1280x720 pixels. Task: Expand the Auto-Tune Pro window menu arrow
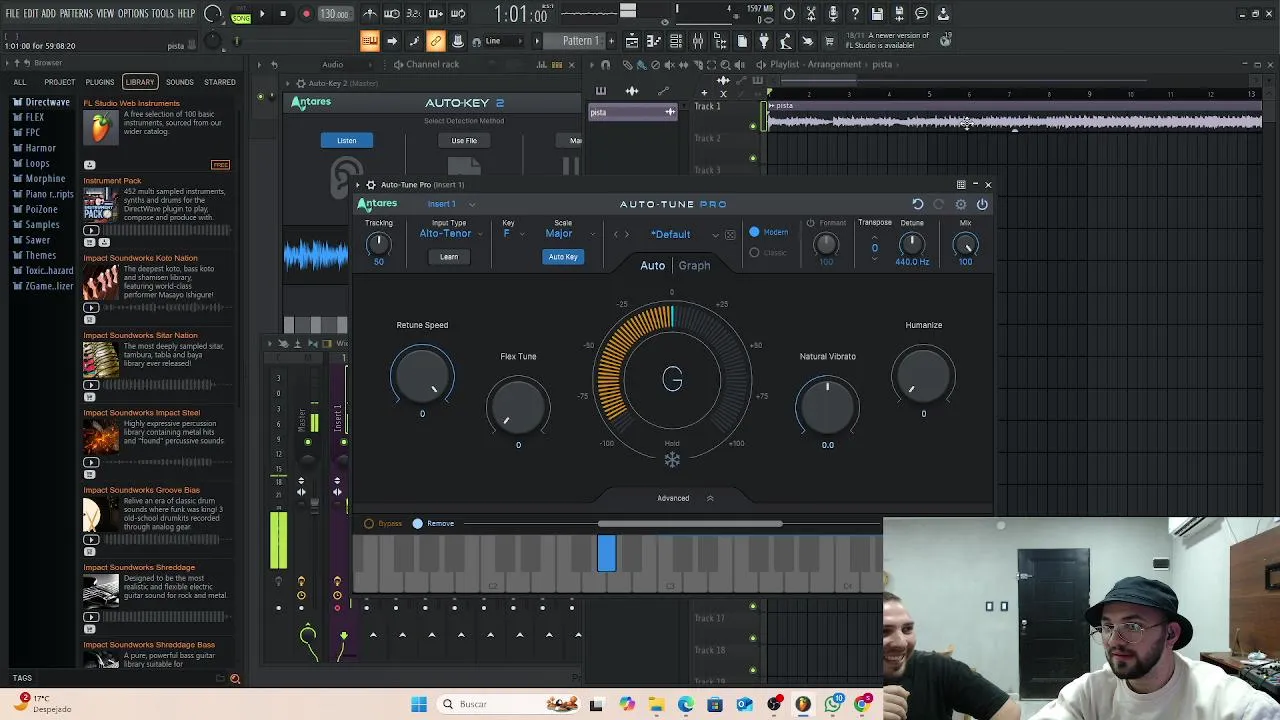point(359,185)
